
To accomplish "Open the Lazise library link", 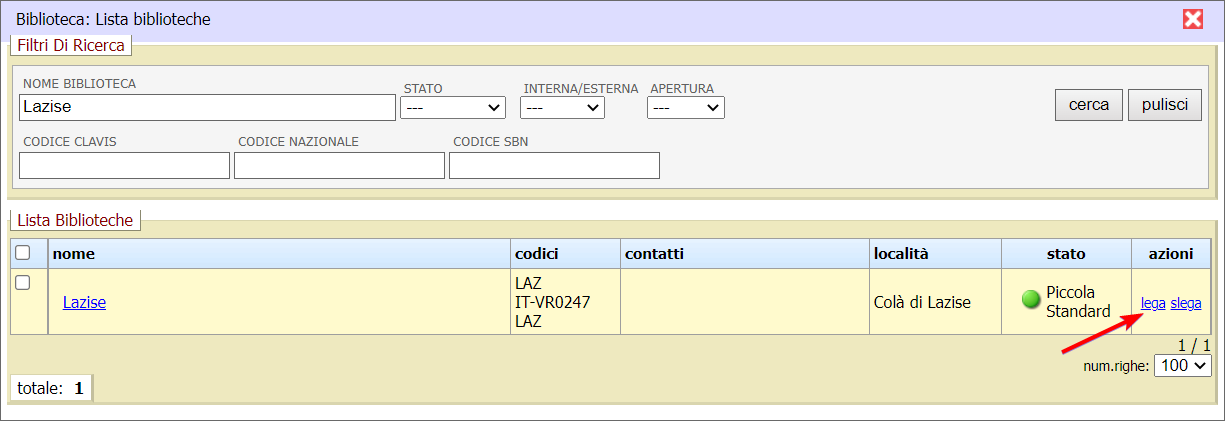I will tap(84, 302).
